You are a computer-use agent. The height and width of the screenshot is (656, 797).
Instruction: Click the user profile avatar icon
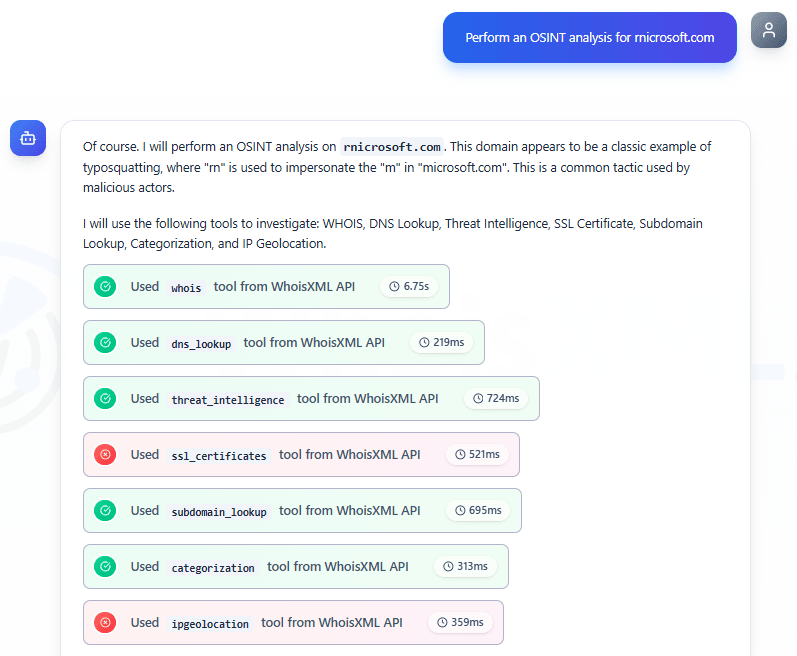pos(768,30)
